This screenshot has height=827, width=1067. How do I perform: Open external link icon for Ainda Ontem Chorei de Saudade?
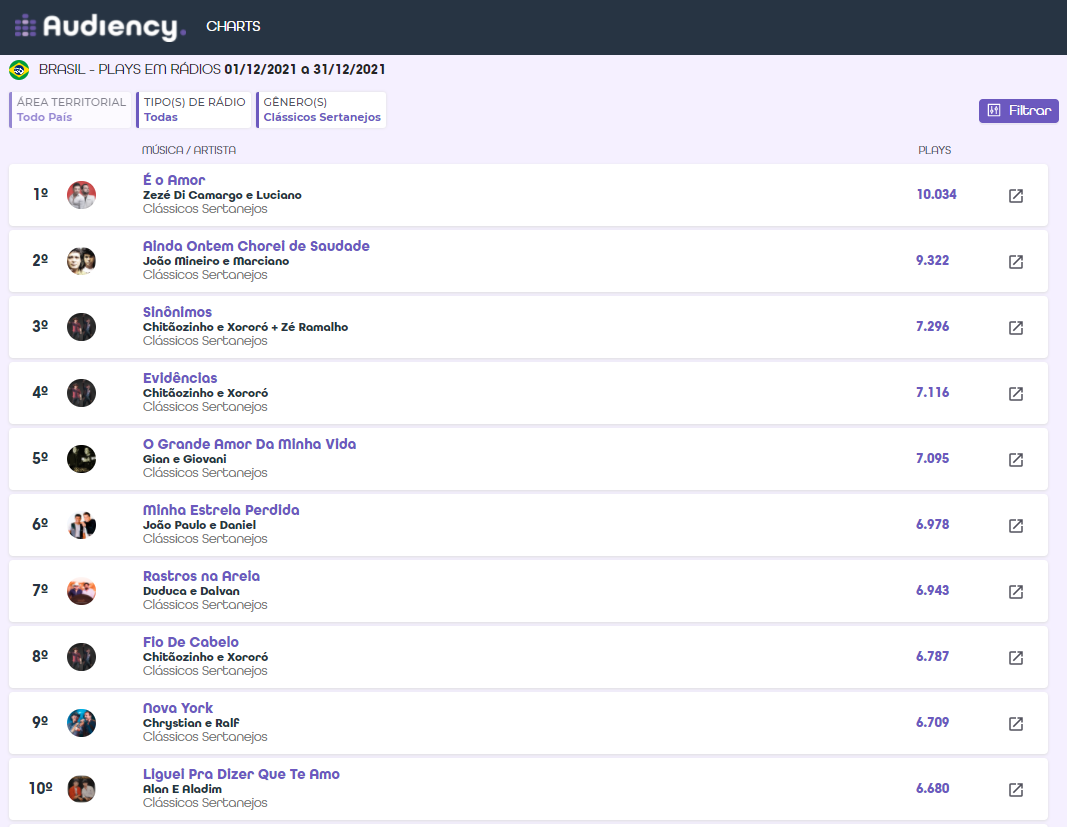pyautogui.click(x=1015, y=262)
